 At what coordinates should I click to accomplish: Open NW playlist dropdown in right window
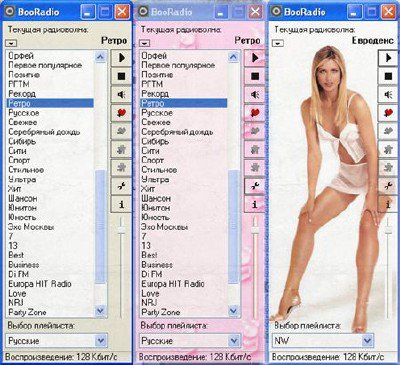tap(367, 341)
